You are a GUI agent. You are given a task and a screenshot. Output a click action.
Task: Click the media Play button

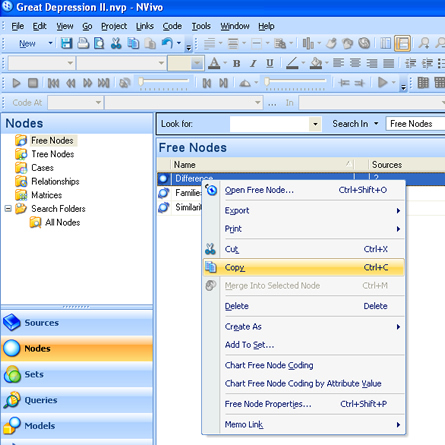point(16,83)
